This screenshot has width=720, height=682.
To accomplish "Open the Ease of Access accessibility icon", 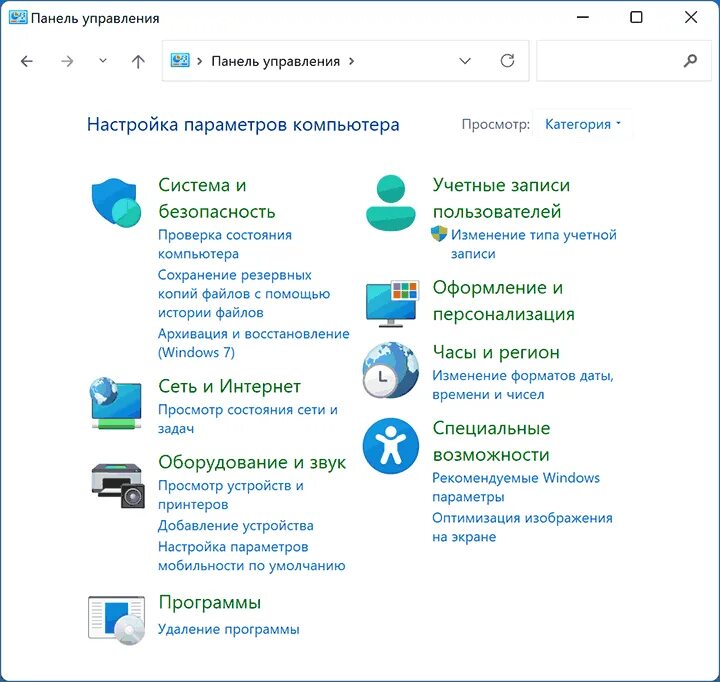I will (391, 445).
